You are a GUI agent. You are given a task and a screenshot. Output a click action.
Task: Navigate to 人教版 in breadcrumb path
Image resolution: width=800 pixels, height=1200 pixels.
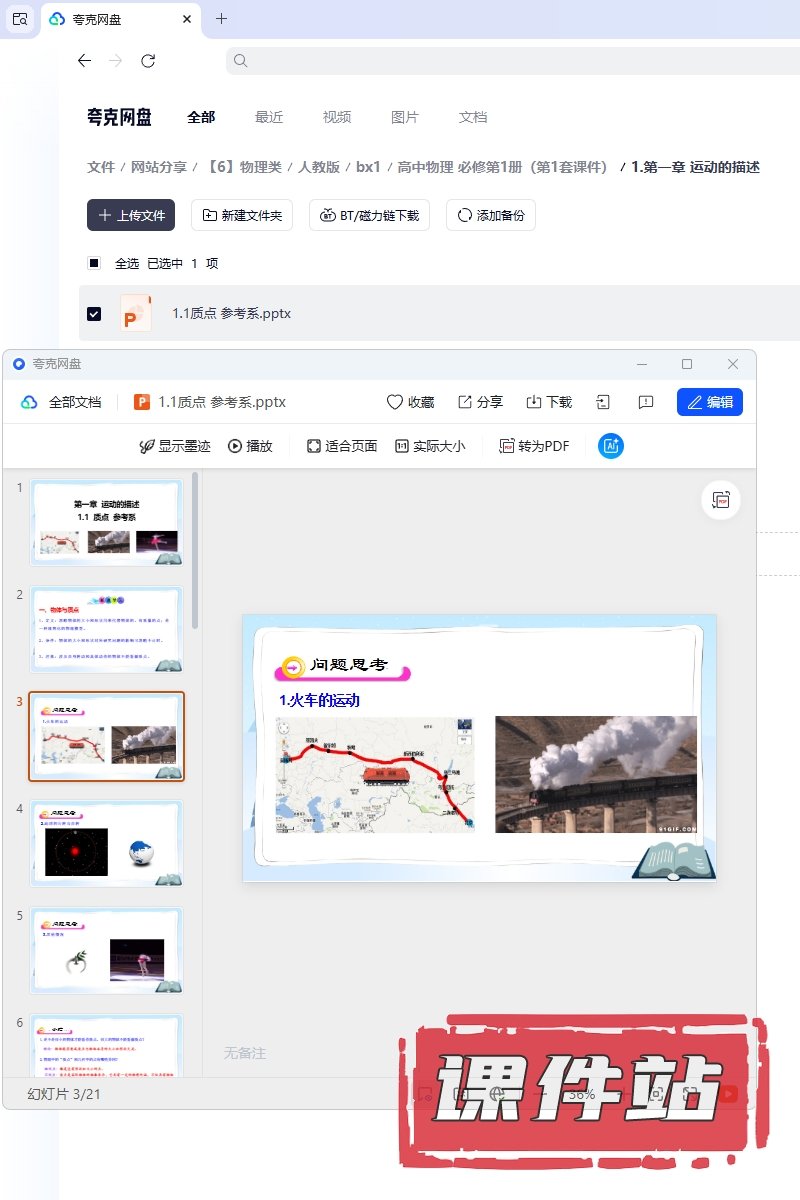[319, 167]
